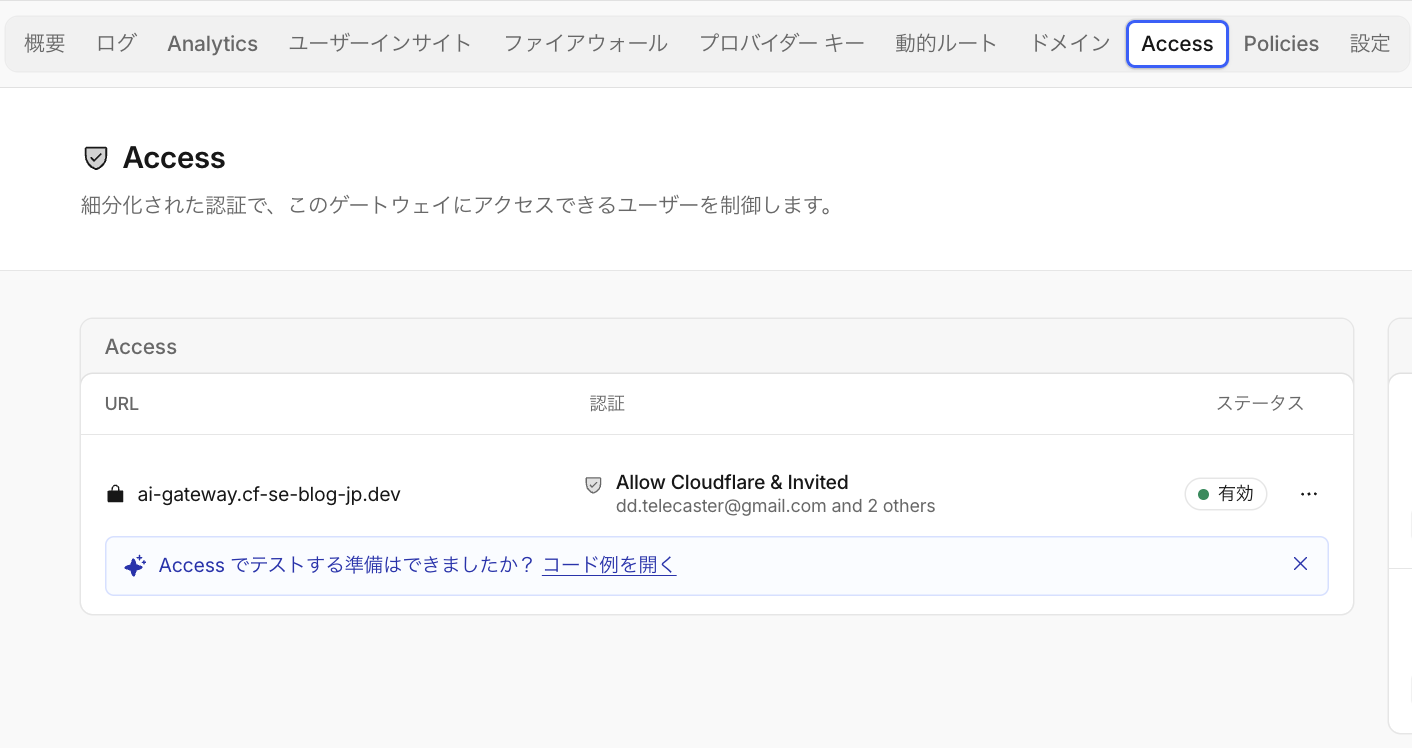Click the ai-gateway.cf-se-blog-jp.dev URL
Viewport: 1412px width, 748px height.
269,494
